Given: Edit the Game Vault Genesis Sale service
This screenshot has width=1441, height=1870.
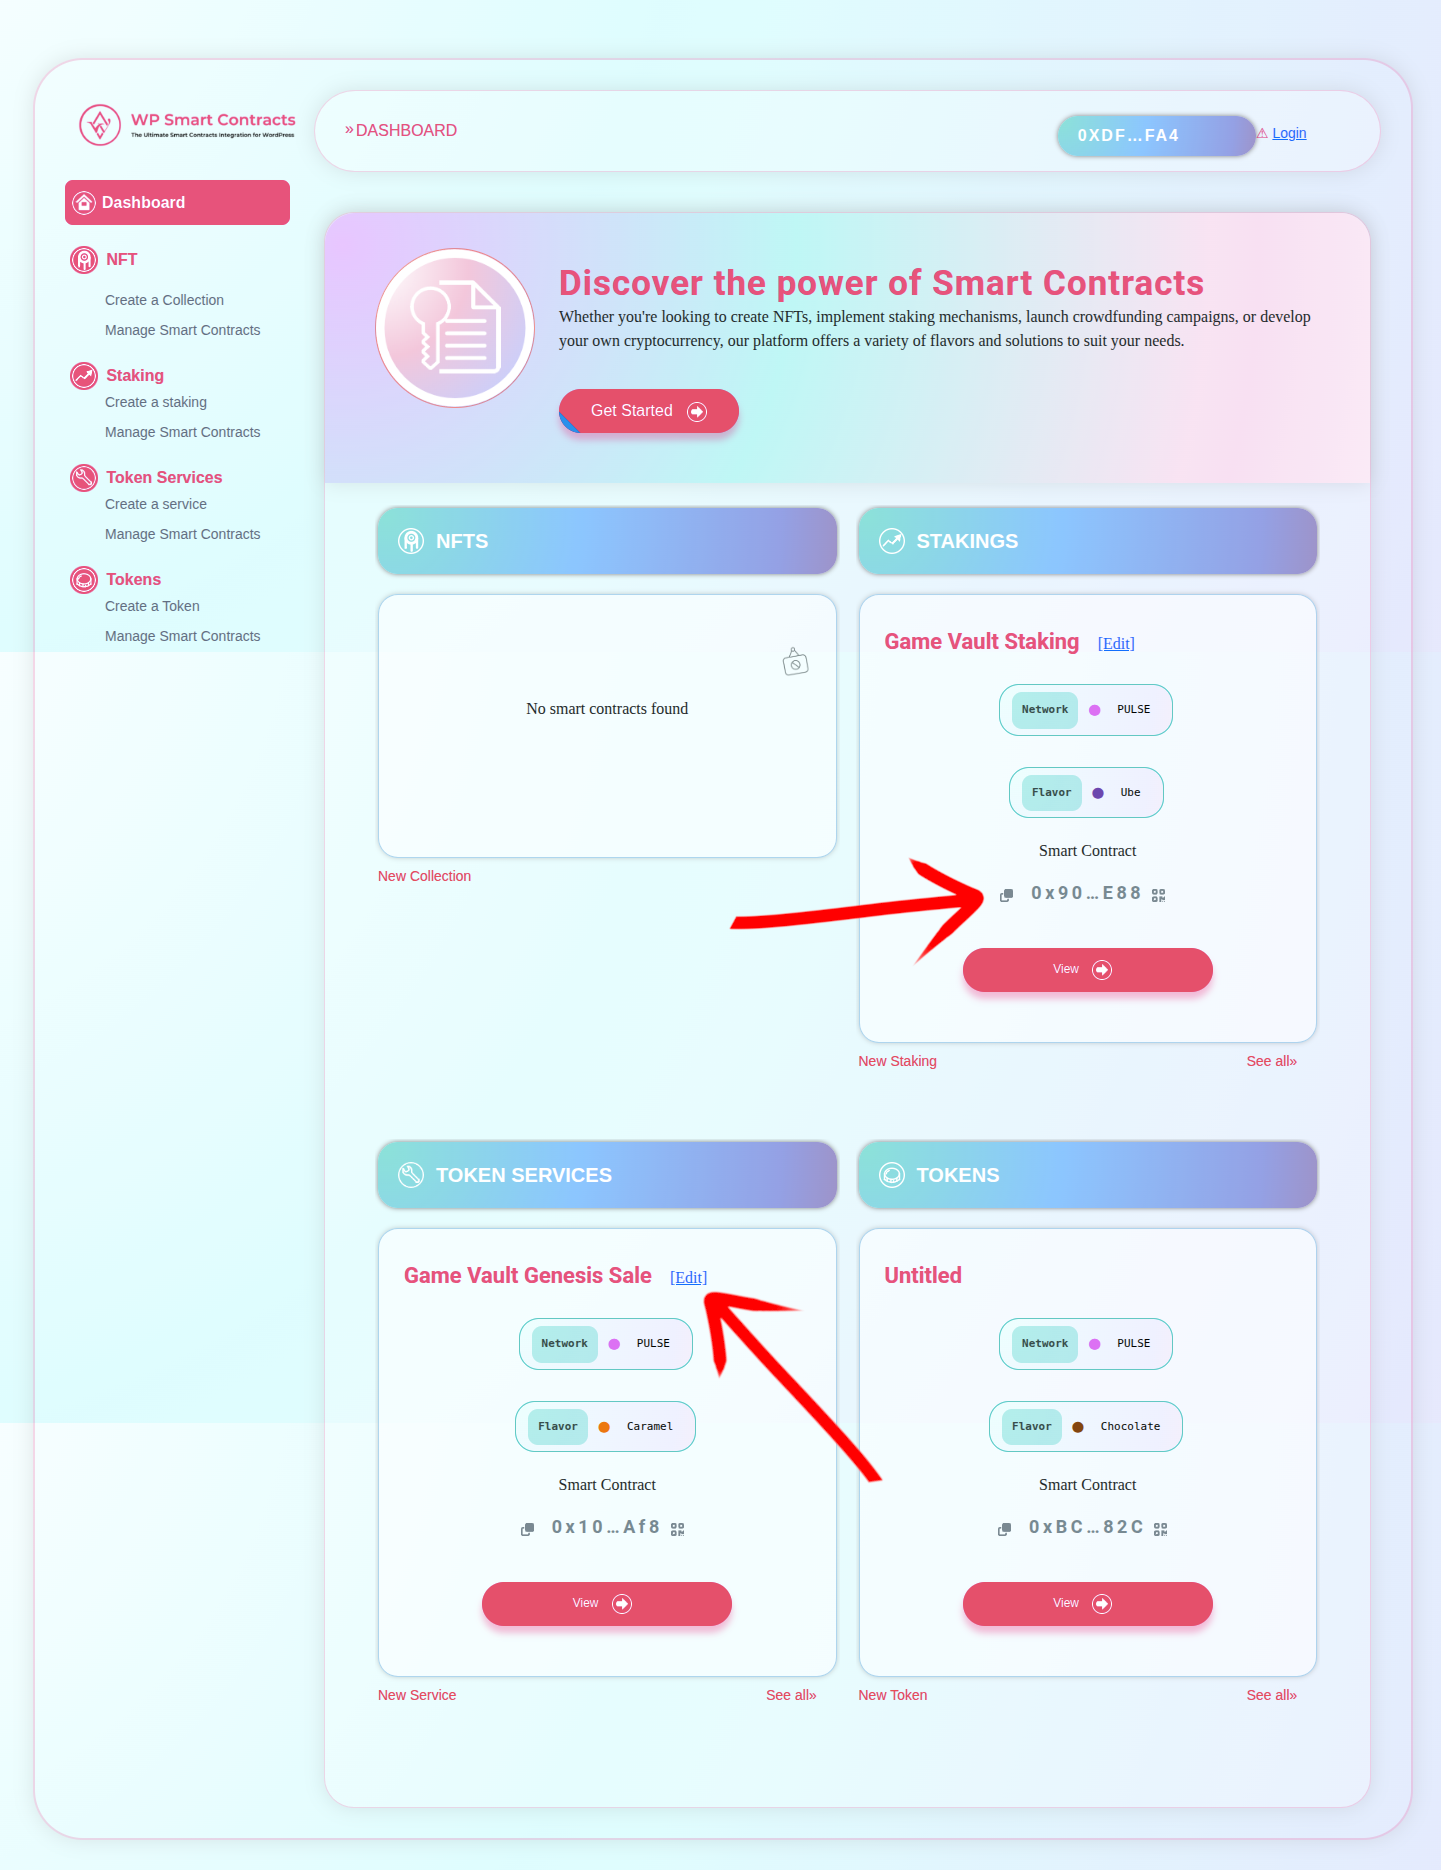Looking at the screenshot, I should (688, 1277).
